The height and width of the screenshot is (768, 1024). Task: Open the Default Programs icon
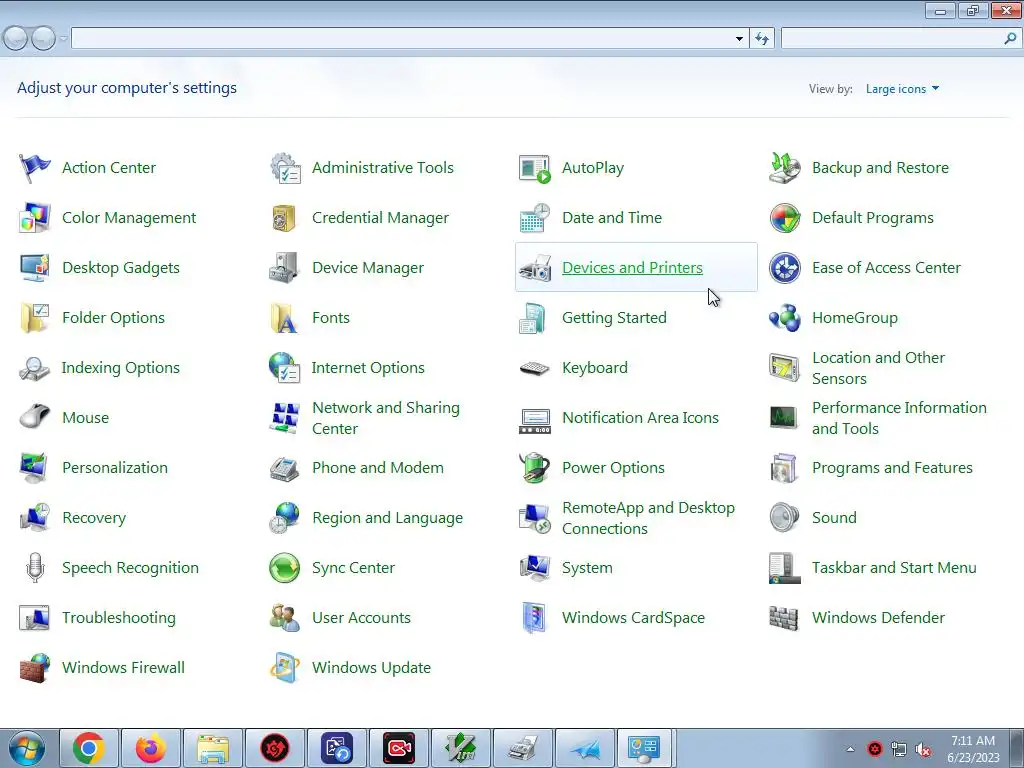(x=784, y=218)
